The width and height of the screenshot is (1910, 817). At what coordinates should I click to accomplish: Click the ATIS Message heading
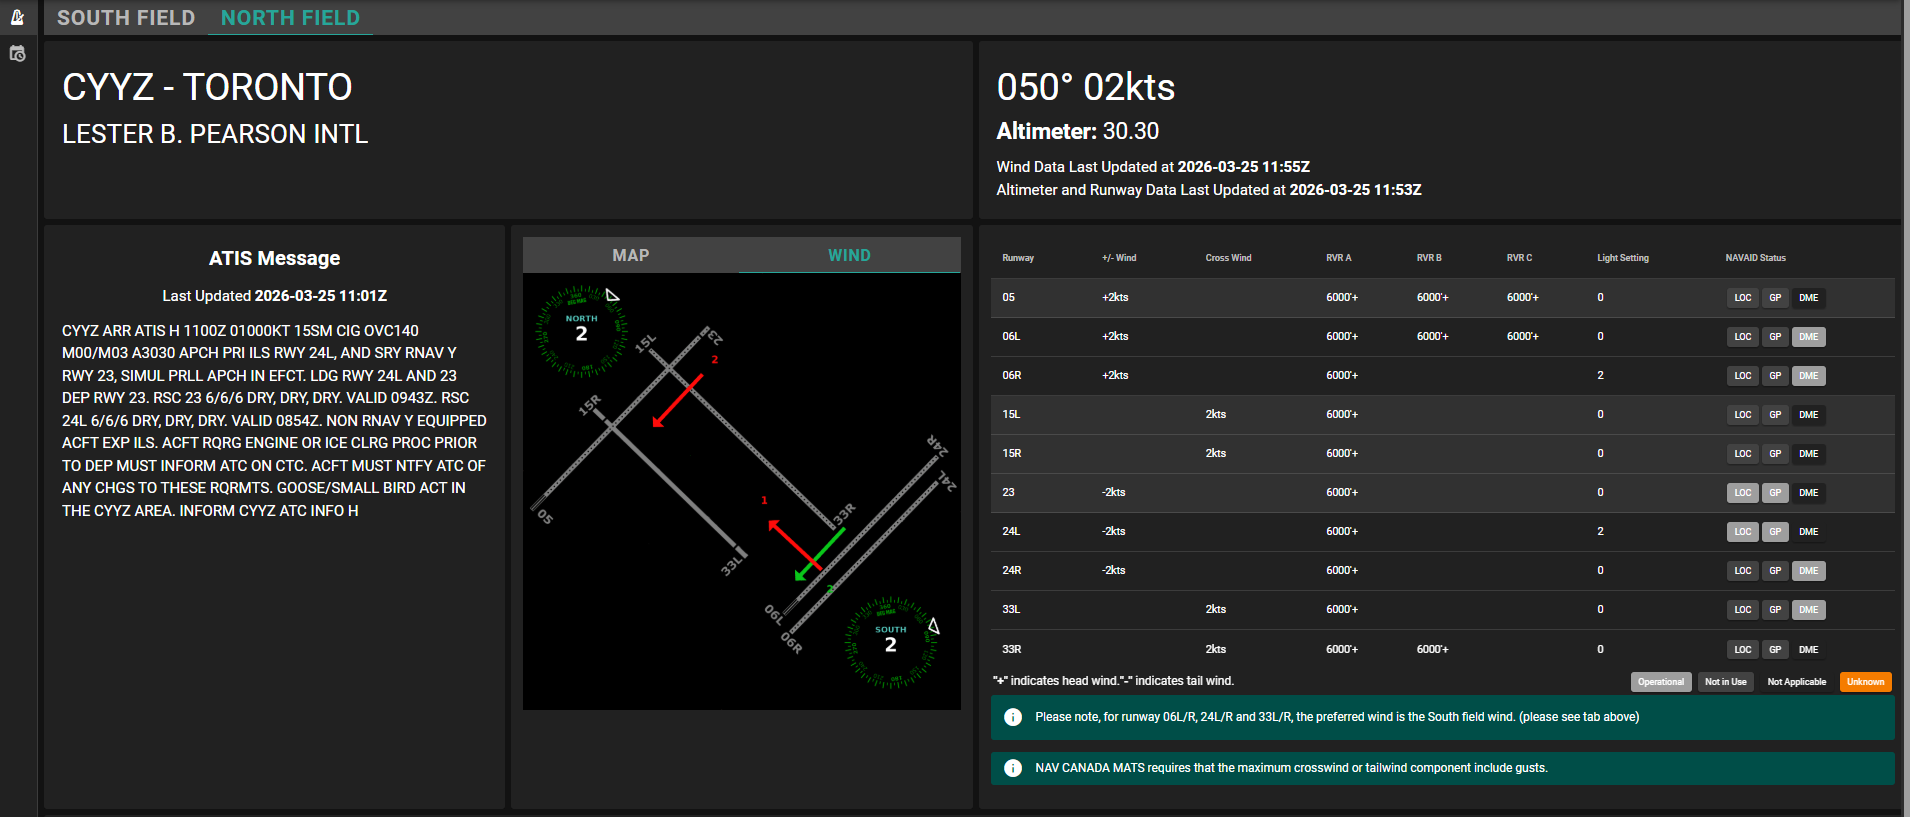[275, 258]
